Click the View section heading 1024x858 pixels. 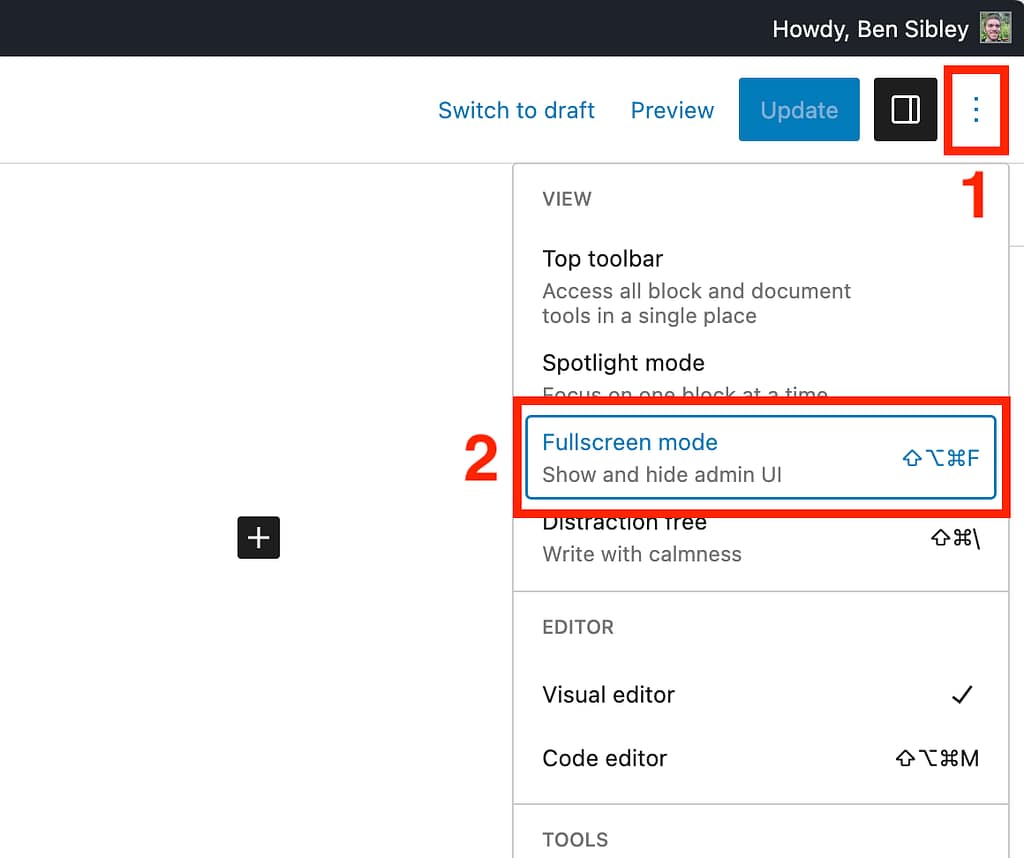(x=566, y=199)
